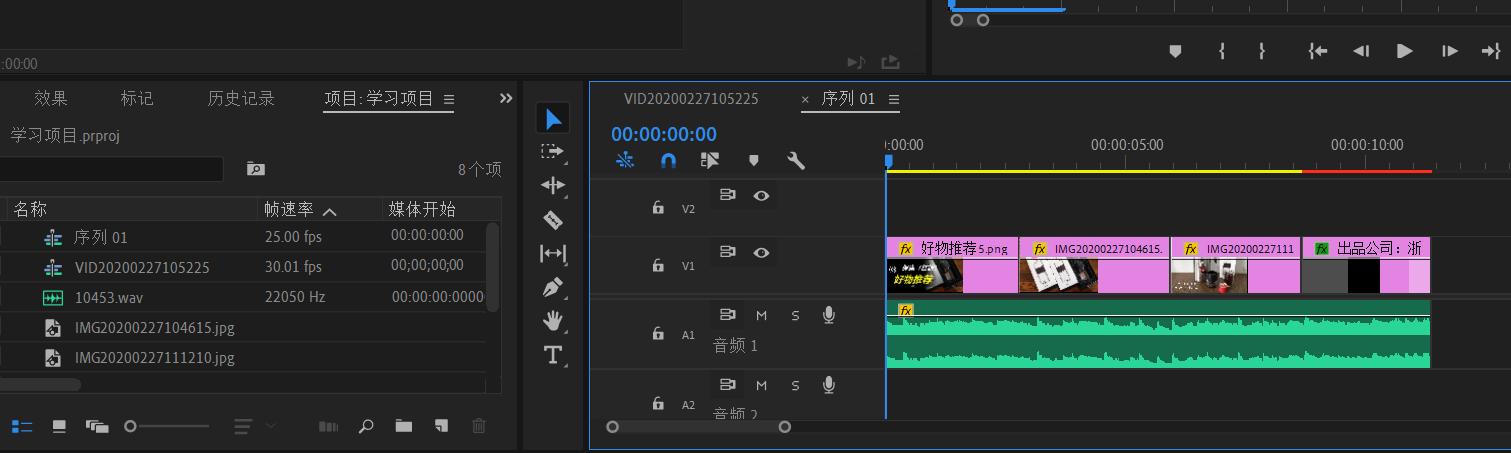Click the find magnifier in project panel footer

coord(366,426)
